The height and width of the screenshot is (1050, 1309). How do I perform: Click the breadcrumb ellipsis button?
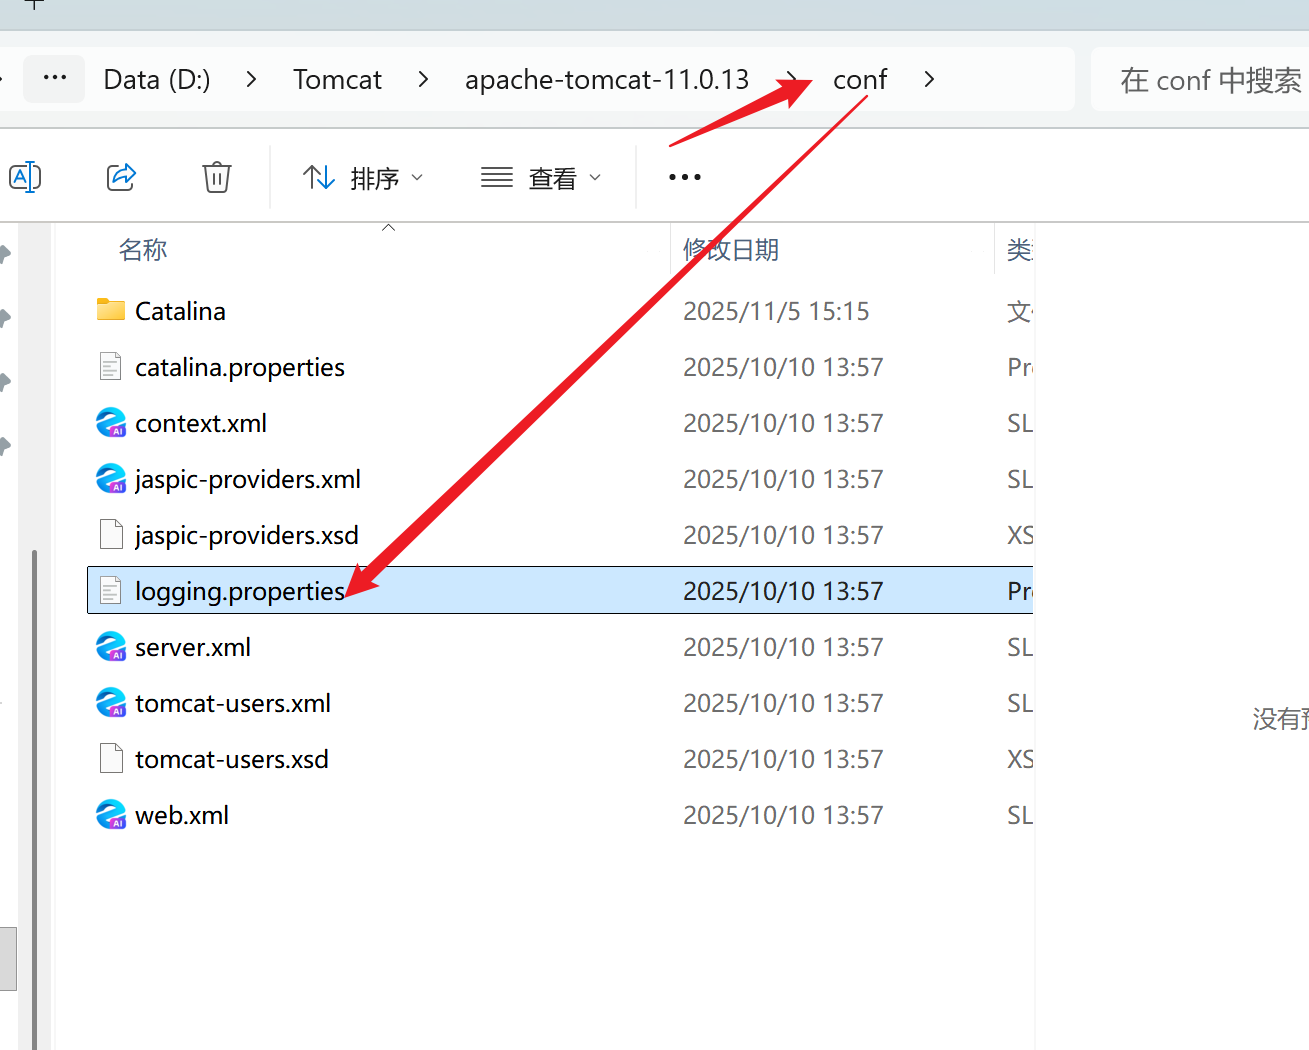[x=55, y=78]
